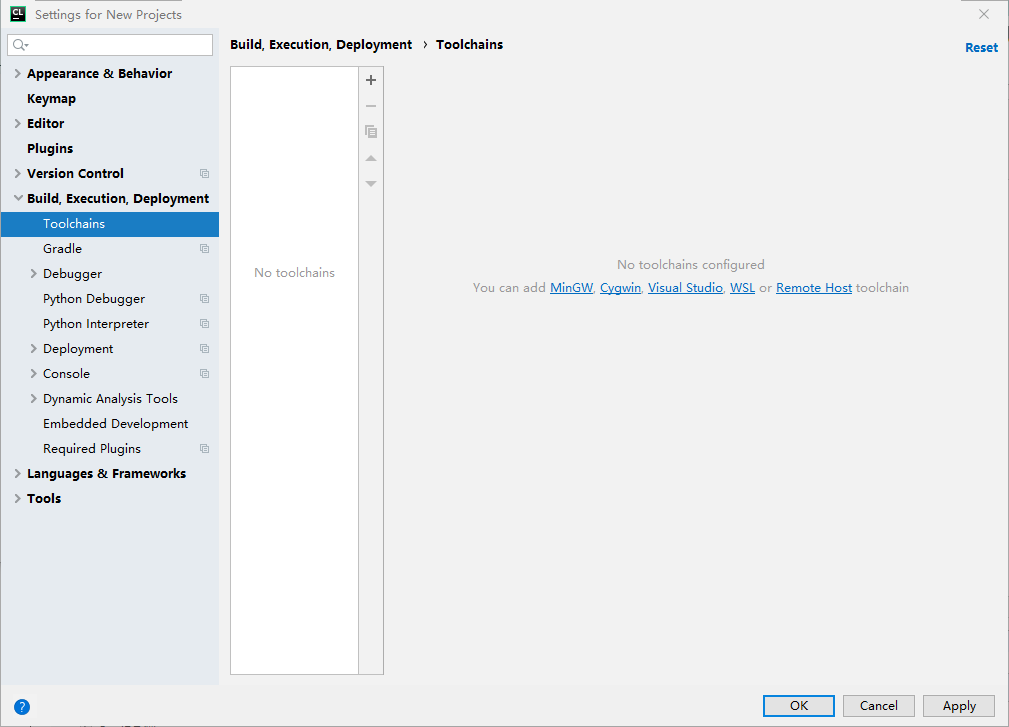Click project-level icon next to Version Control

tap(205, 174)
